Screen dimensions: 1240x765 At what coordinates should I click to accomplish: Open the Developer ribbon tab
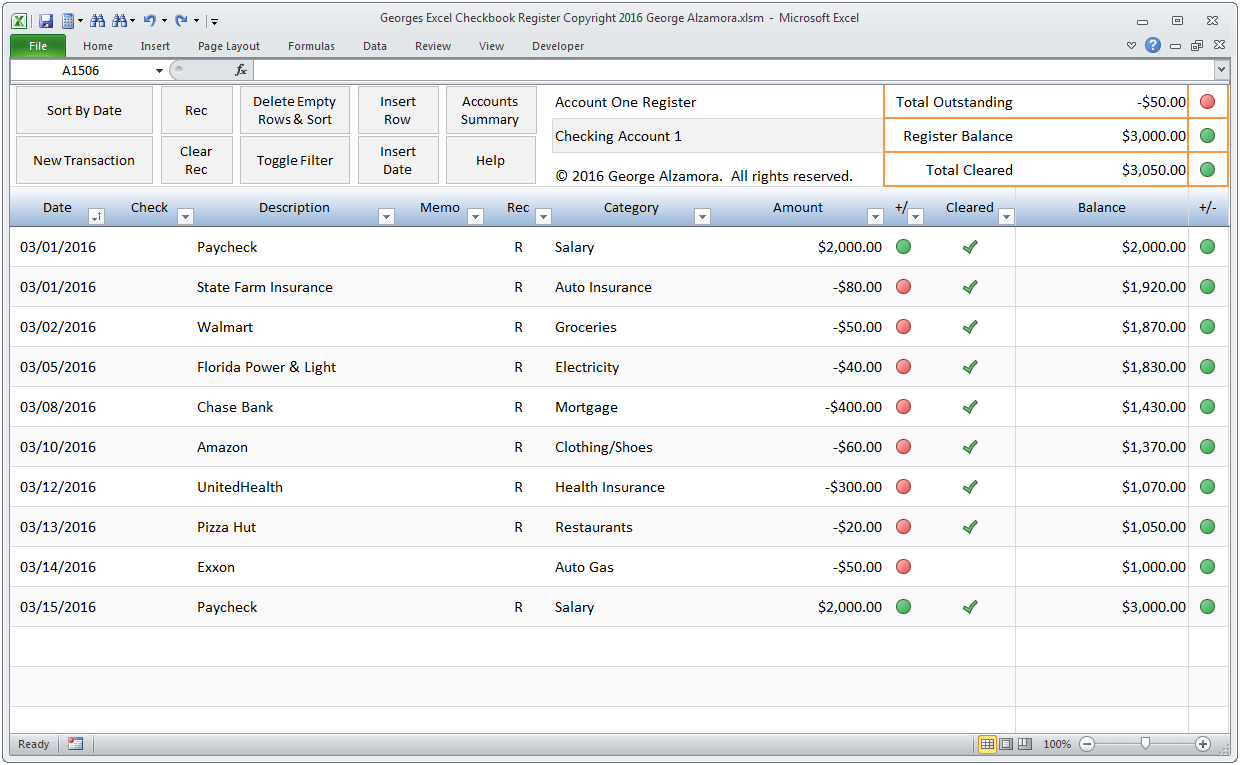point(558,46)
